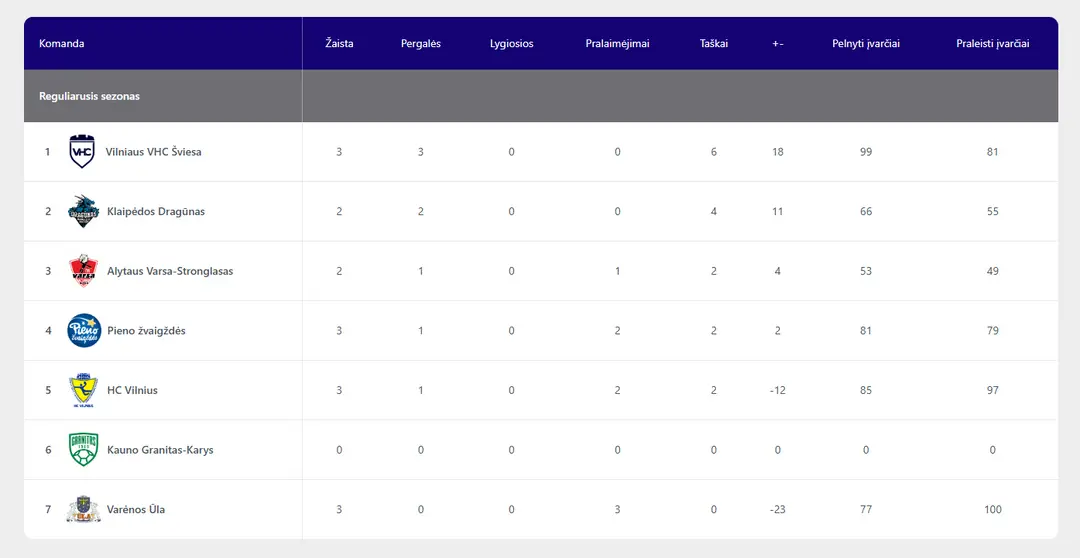The image size is (1080, 558).
Task: Click goals conceded value 81 for Šviesa
Action: coord(993,152)
